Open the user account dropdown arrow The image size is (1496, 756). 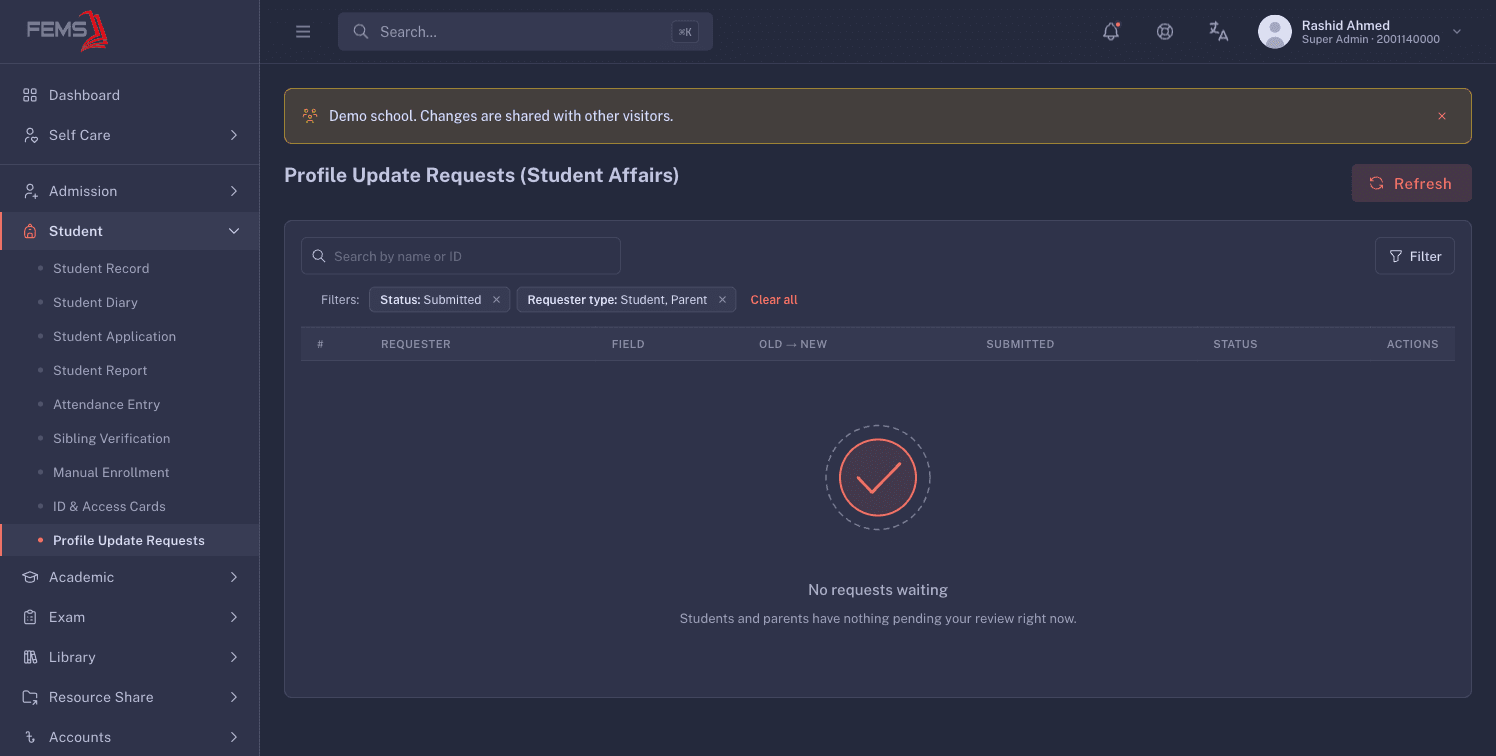click(1457, 32)
